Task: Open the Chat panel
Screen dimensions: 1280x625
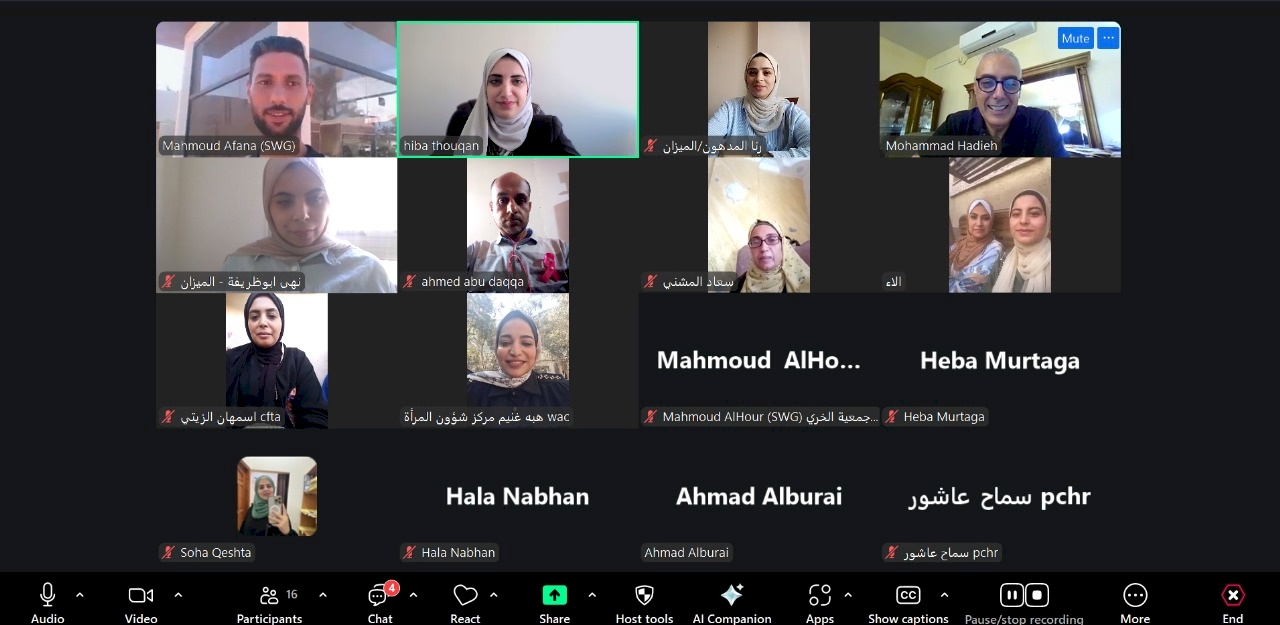Action: click(x=378, y=596)
